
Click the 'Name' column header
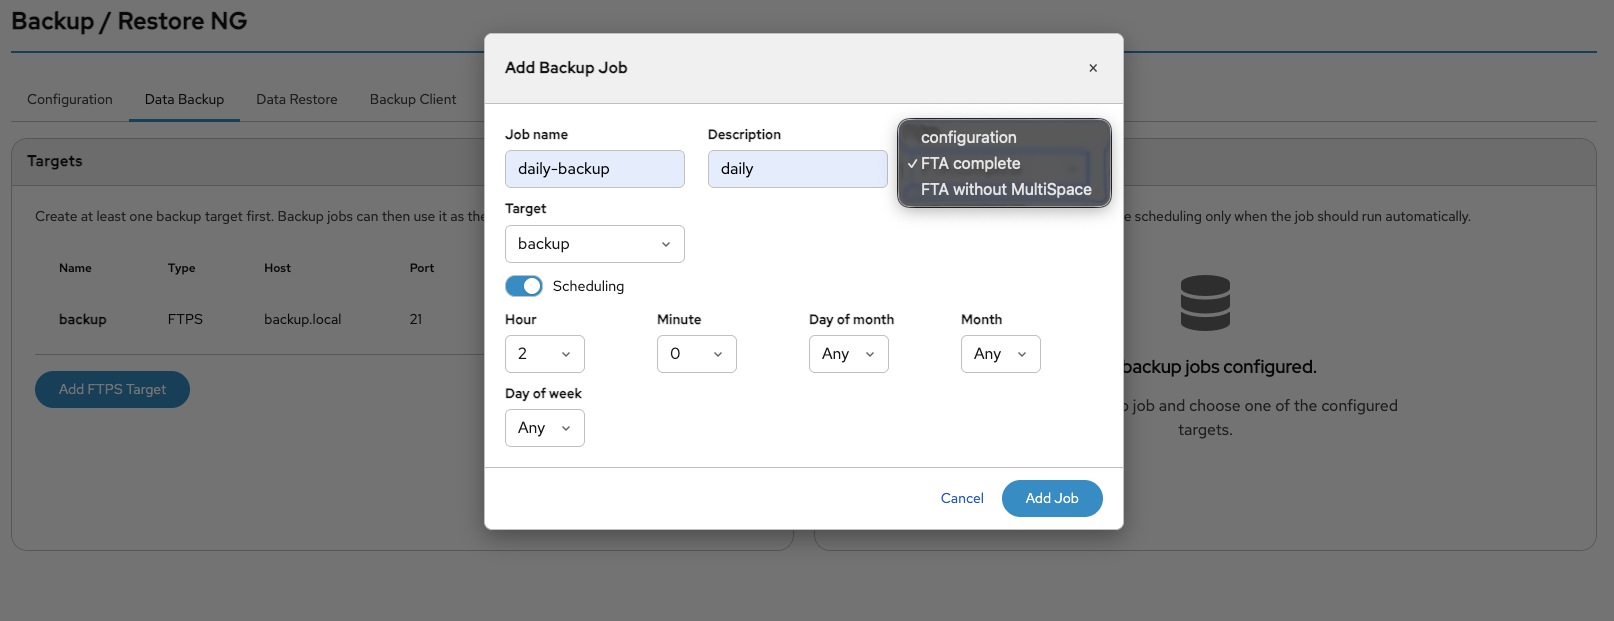[x=75, y=268]
